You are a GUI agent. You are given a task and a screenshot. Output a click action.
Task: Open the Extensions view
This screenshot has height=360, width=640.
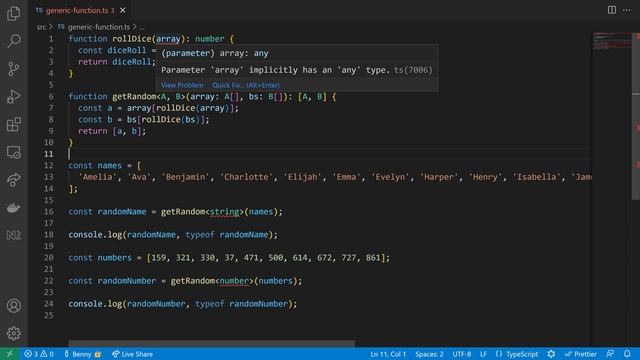pyautogui.click(x=13, y=124)
